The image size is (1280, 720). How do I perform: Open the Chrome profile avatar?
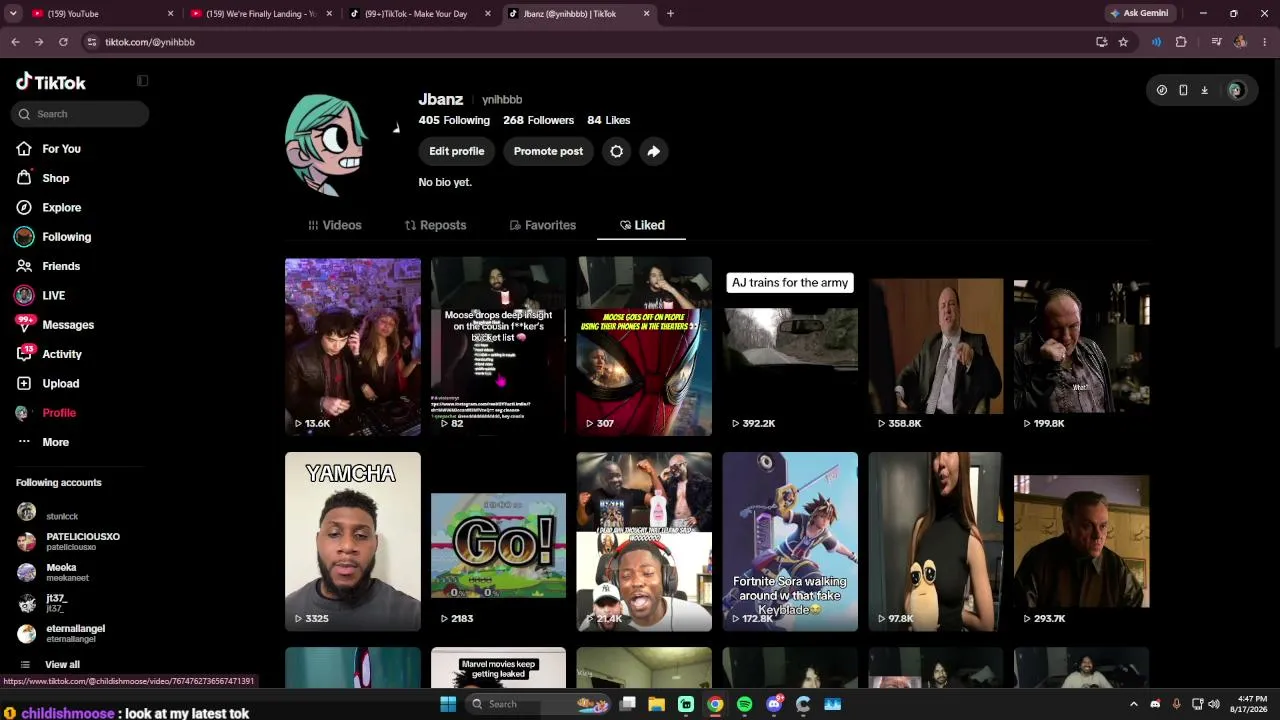pos(1240,42)
